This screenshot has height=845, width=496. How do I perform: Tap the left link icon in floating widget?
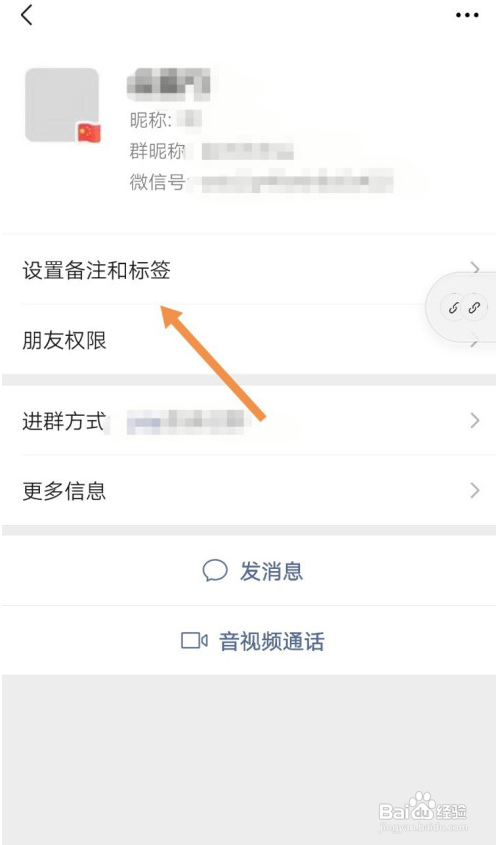pos(453,308)
